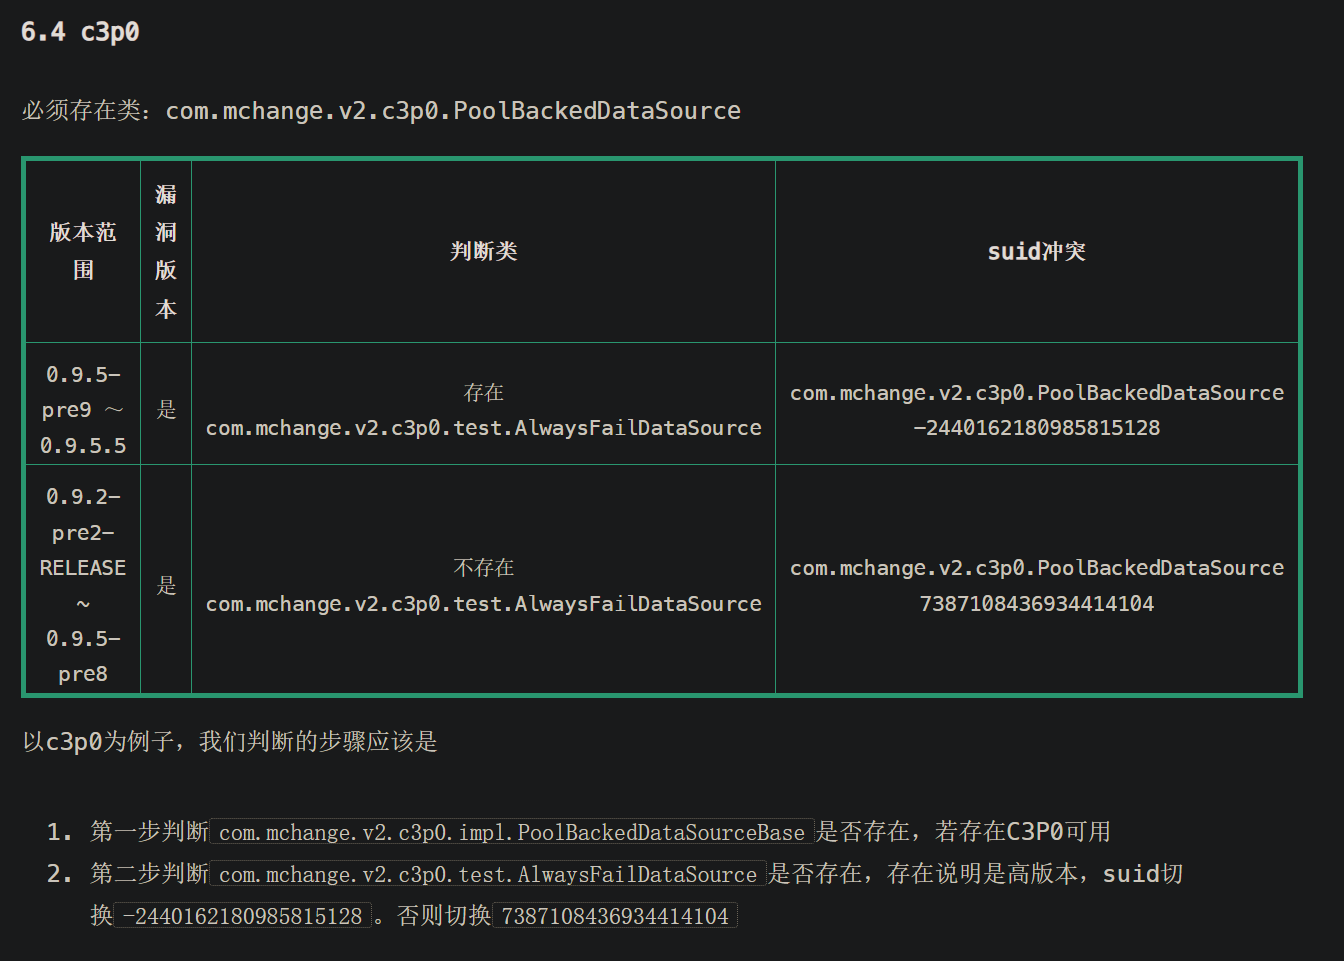Select the "0.9.2-pre2-RELEASE ~ 0.9.5-pre8" version cell
Viewport: 1344px width, 961px height.
83,585
